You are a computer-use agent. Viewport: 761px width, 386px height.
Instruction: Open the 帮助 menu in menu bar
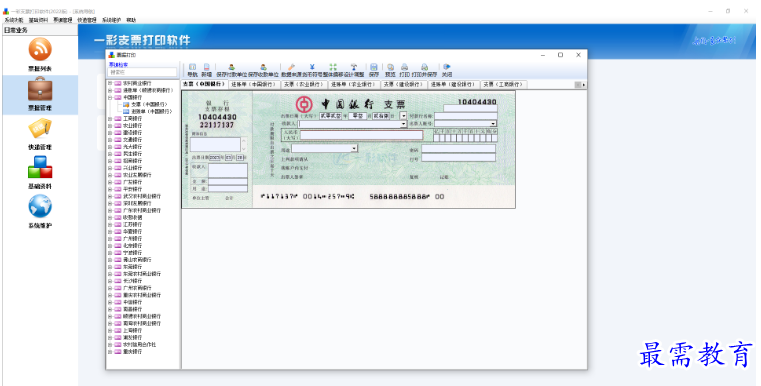click(131, 20)
